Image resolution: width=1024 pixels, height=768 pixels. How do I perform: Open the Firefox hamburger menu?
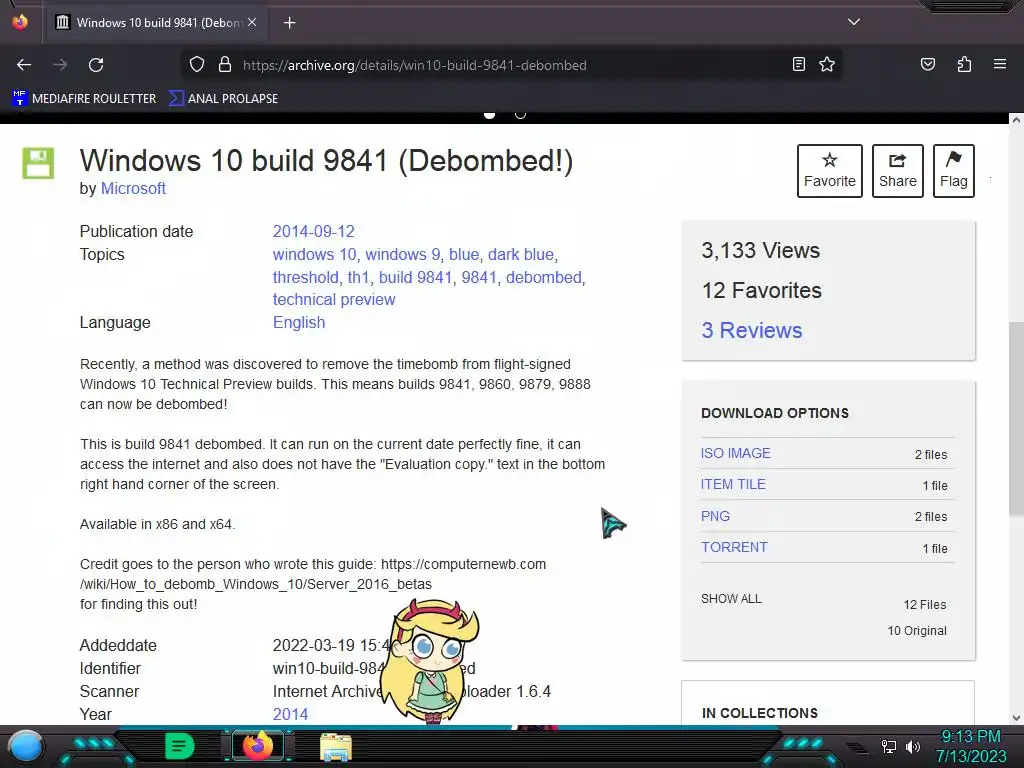tap(999, 64)
